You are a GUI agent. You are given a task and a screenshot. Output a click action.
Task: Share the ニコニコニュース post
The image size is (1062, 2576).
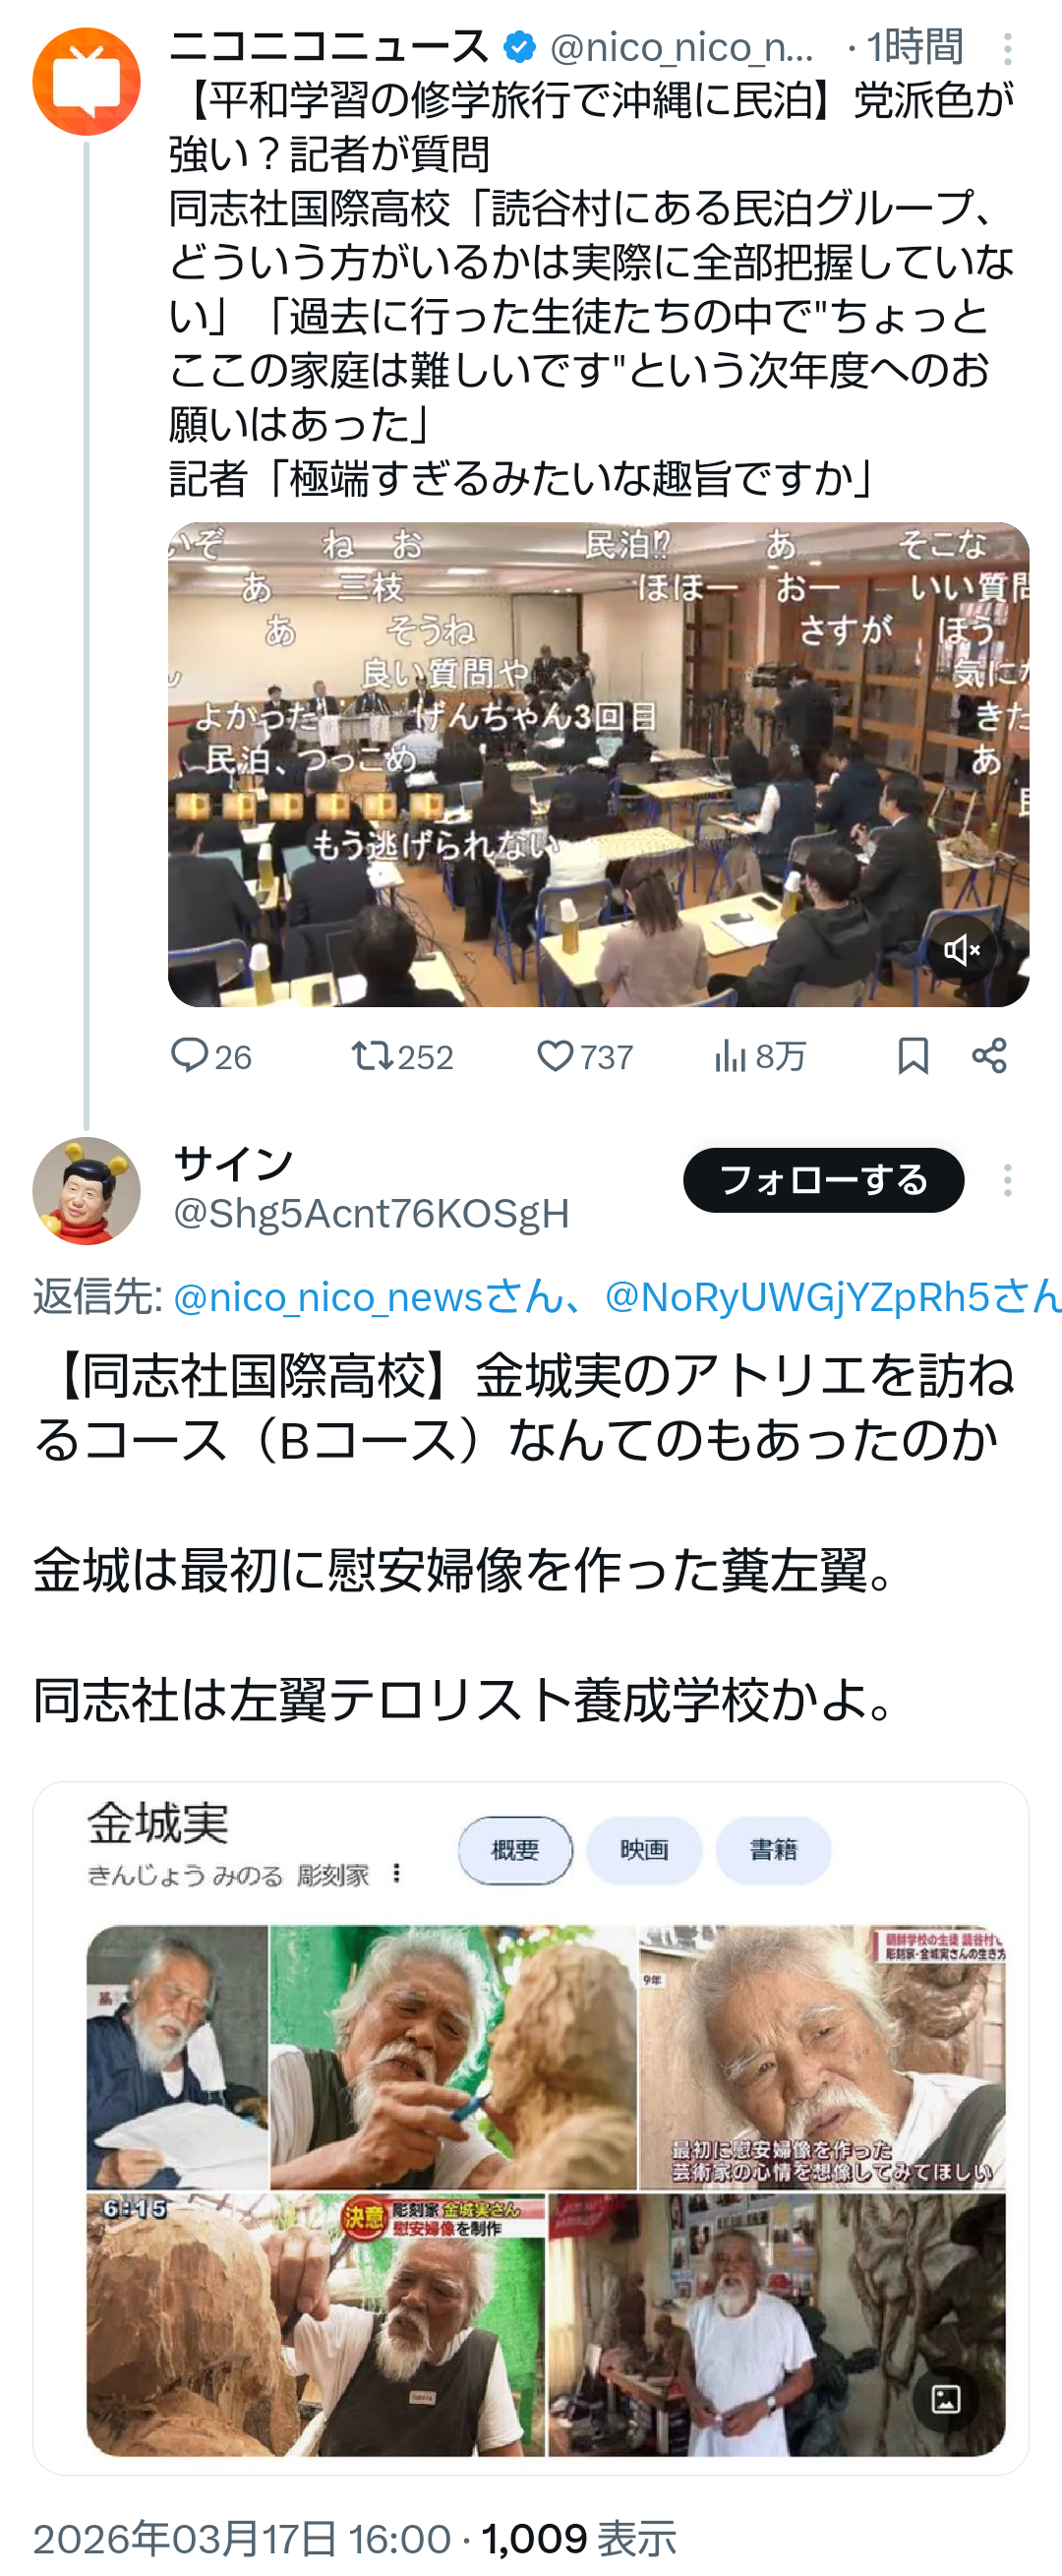coord(989,1056)
